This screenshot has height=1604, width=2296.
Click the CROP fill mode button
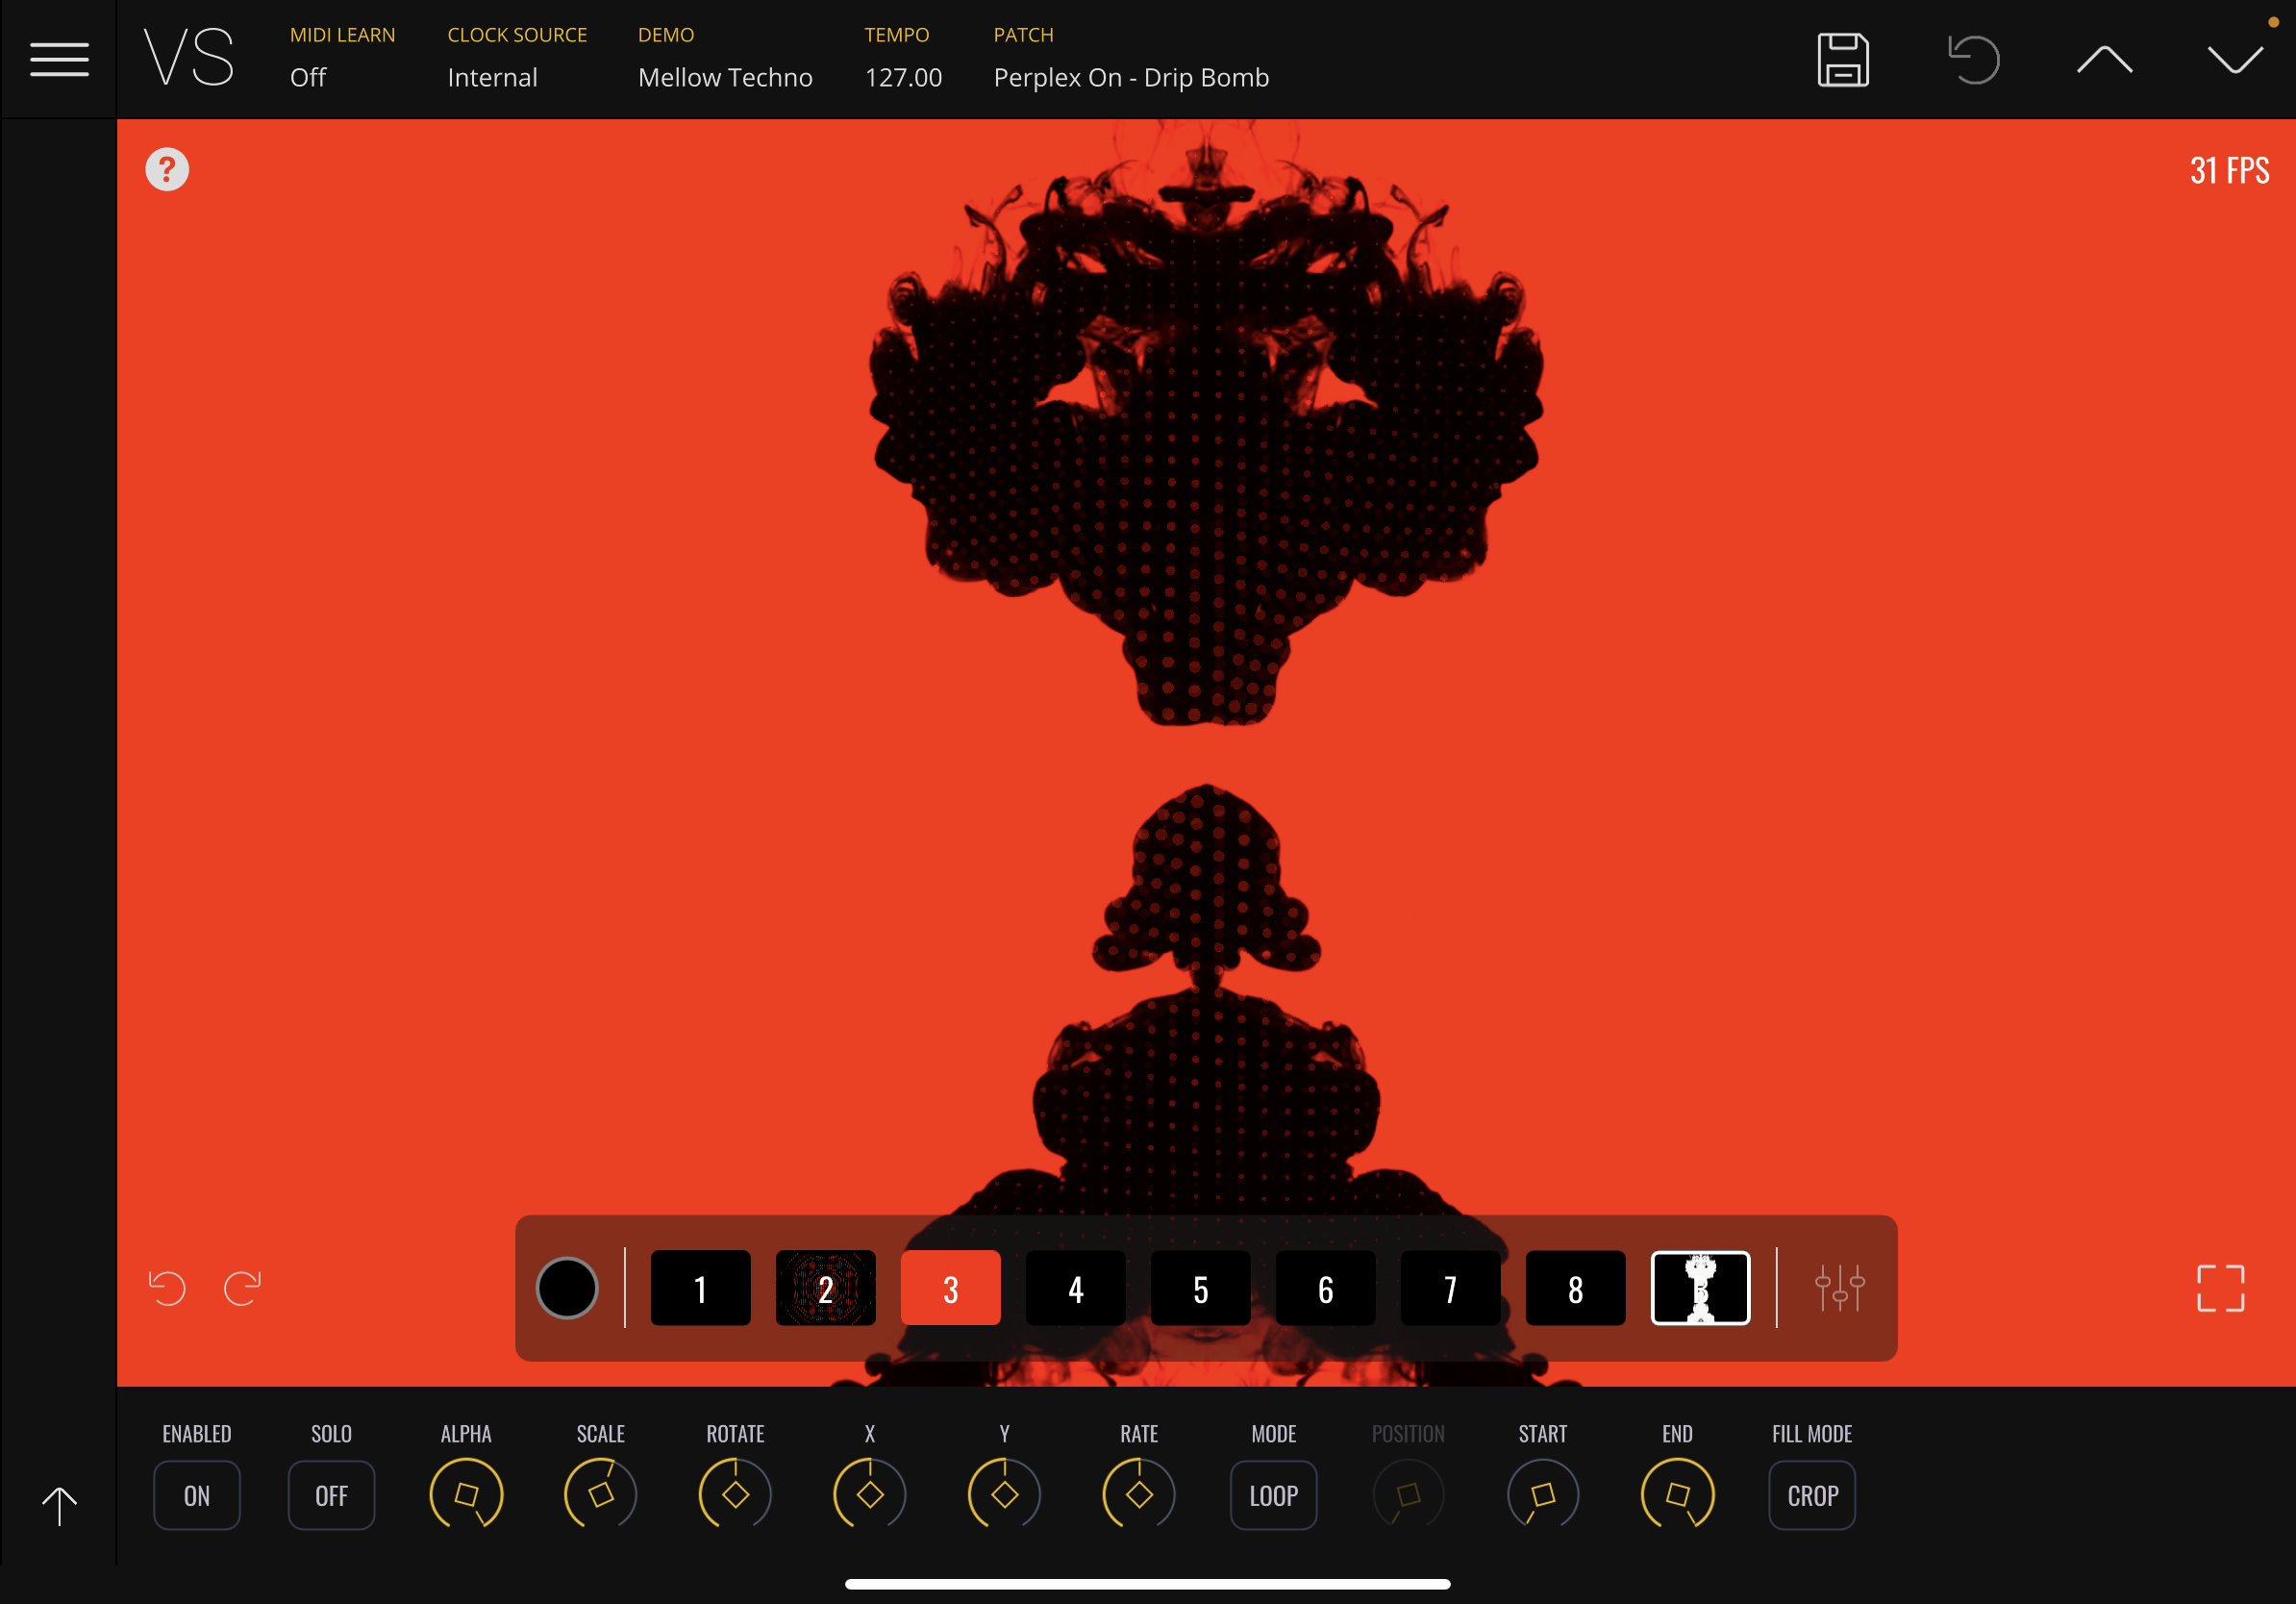[x=1812, y=1495]
